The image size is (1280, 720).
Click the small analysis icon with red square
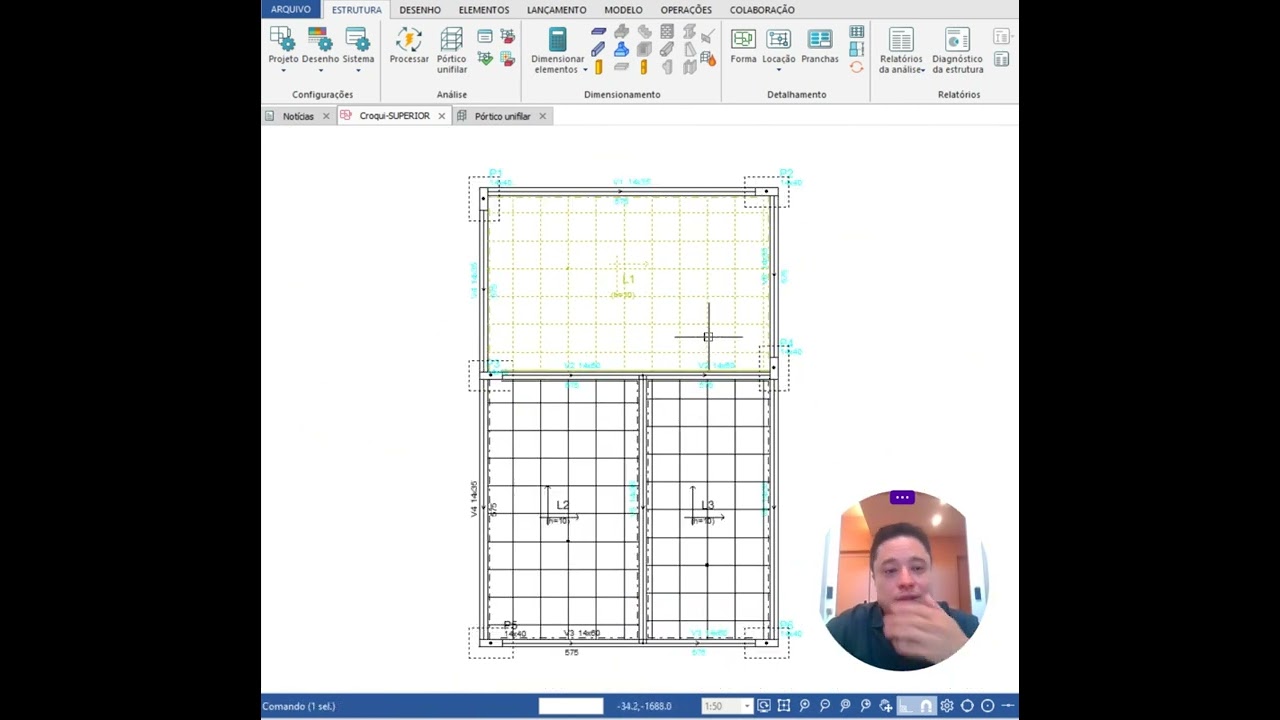(508, 36)
